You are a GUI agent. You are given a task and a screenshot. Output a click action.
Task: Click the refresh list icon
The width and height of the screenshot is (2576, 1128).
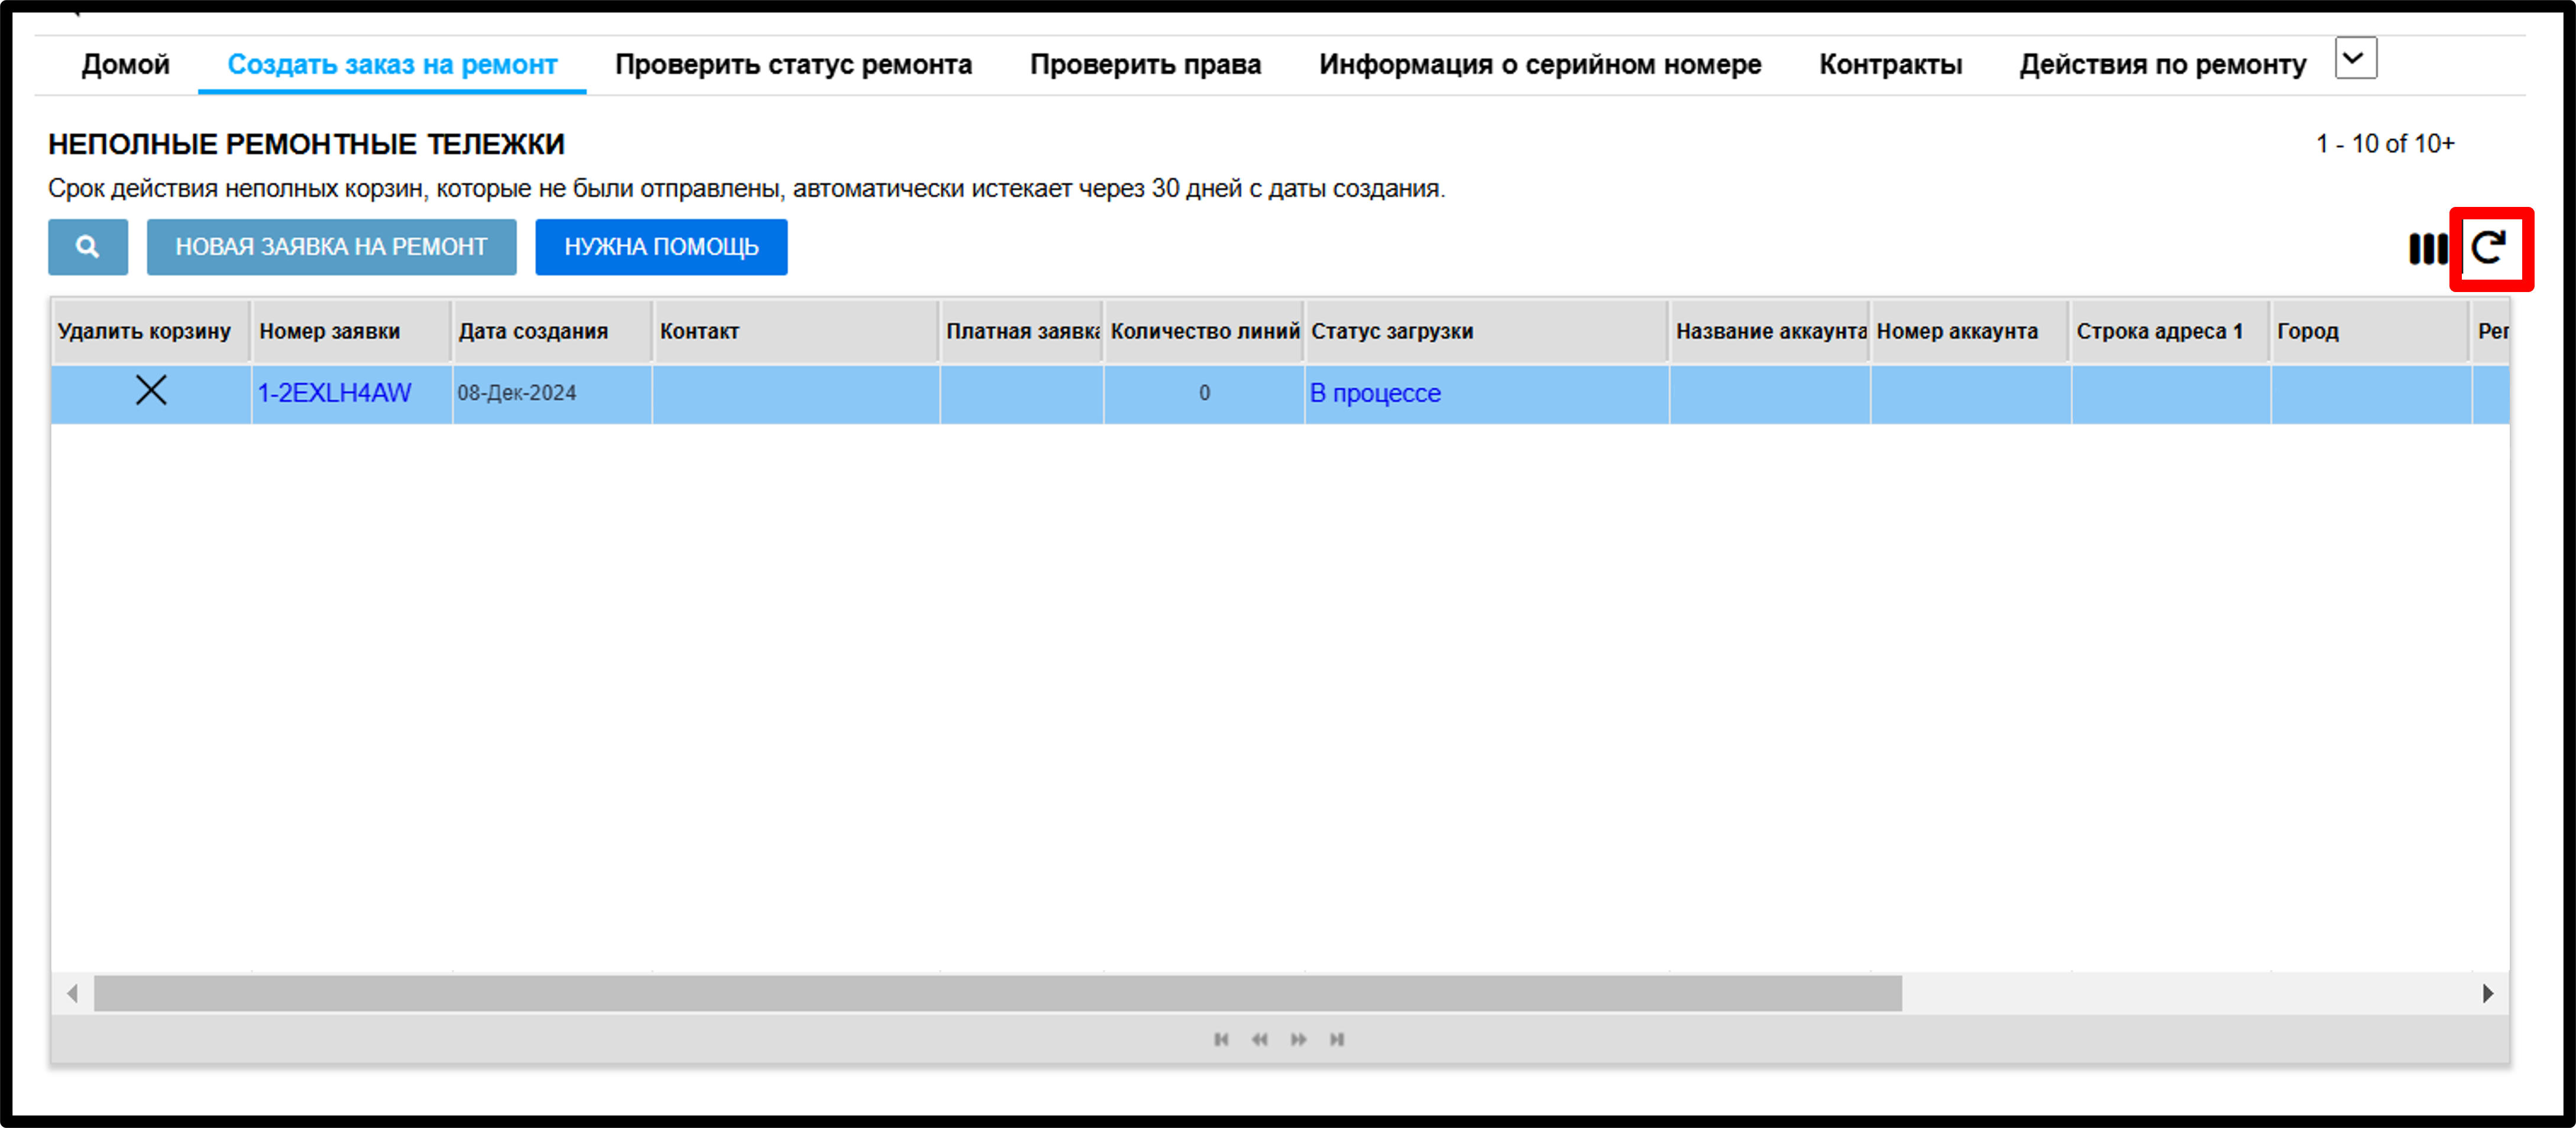[x=2489, y=248]
